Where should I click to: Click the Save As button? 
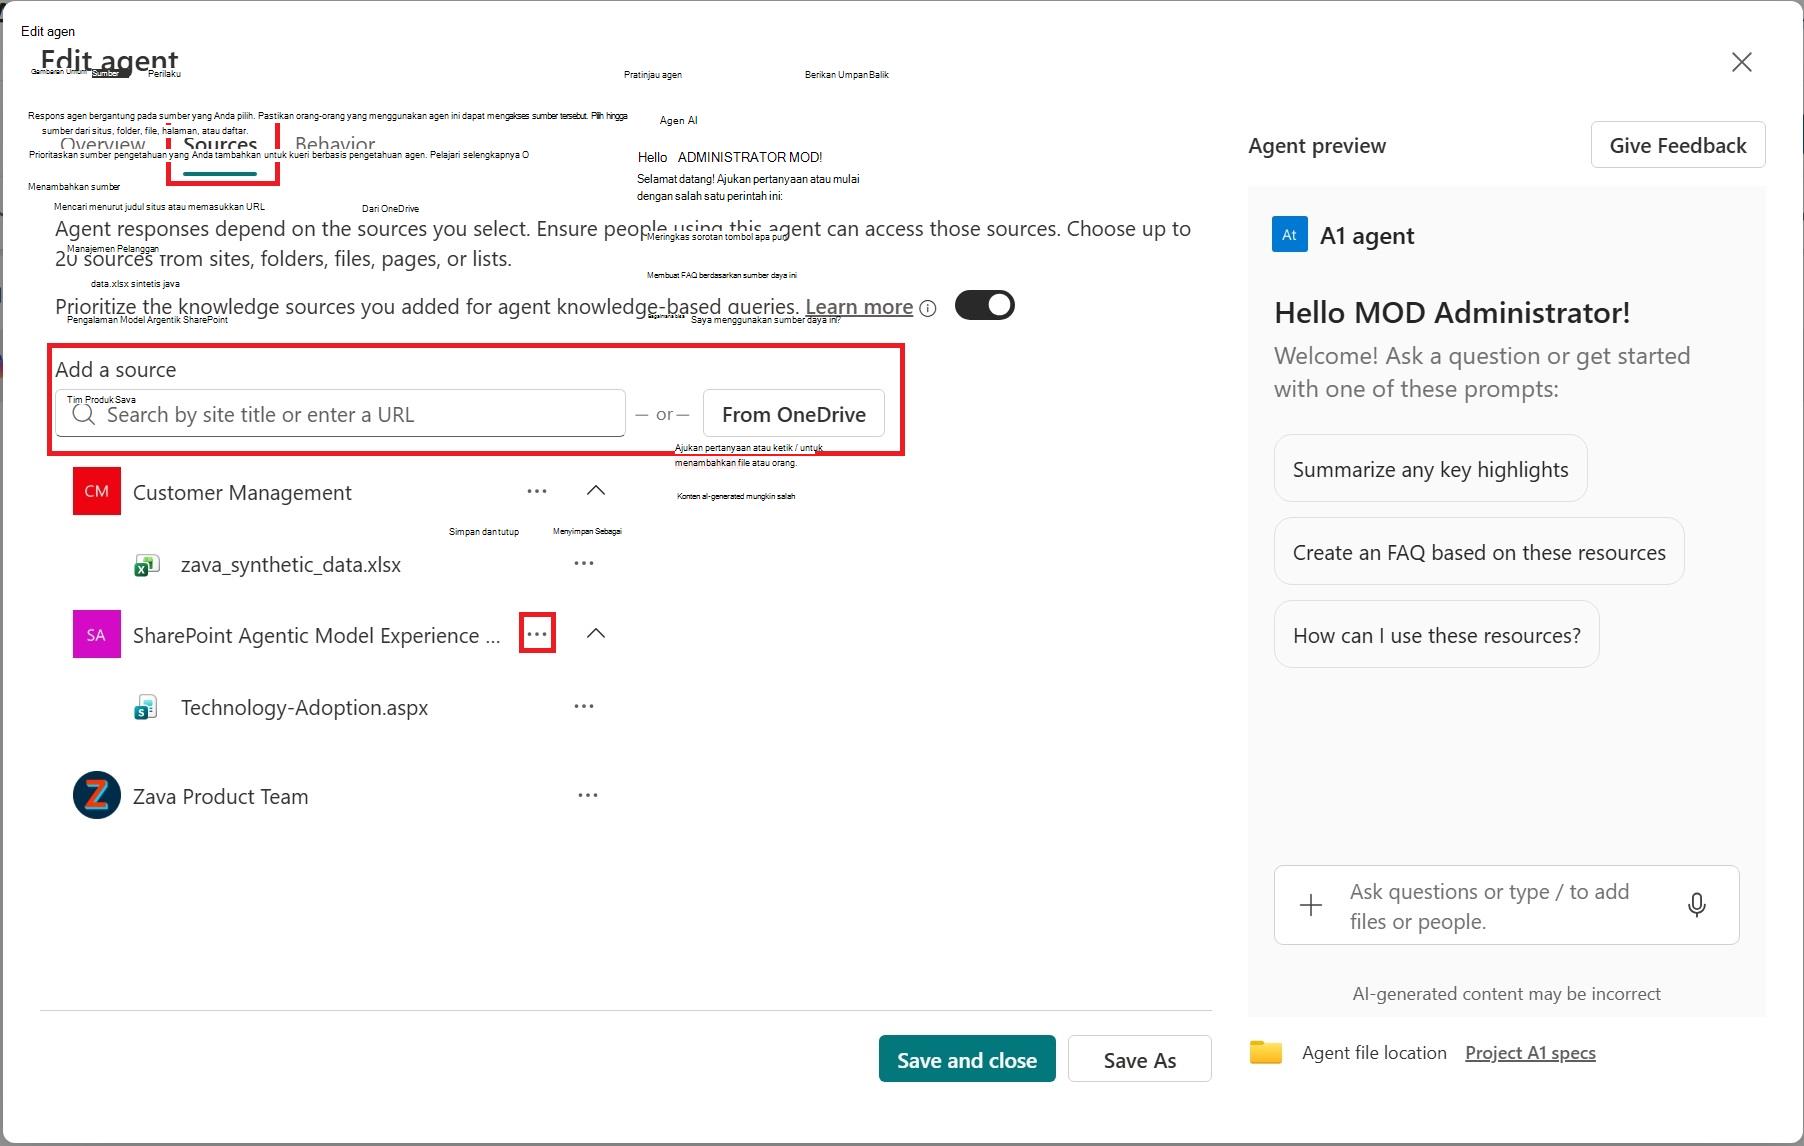[x=1140, y=1059]
